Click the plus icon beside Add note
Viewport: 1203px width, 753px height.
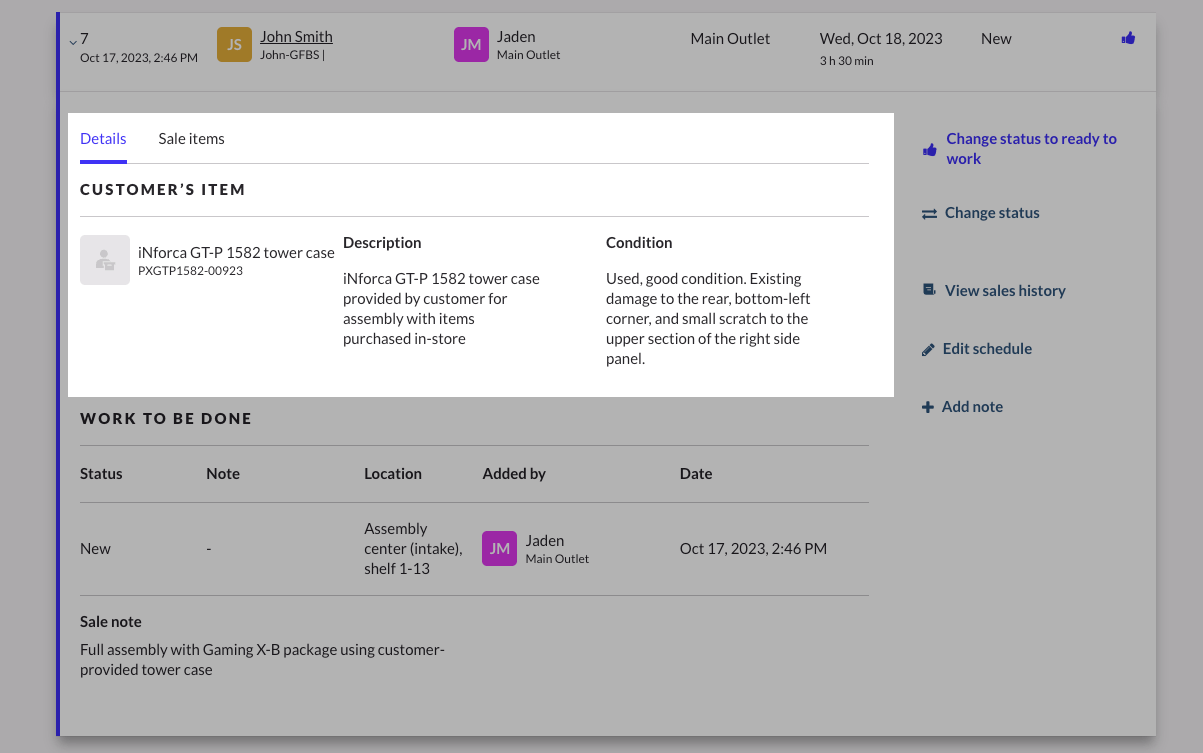pyautogui.click(x=928, y=407)
